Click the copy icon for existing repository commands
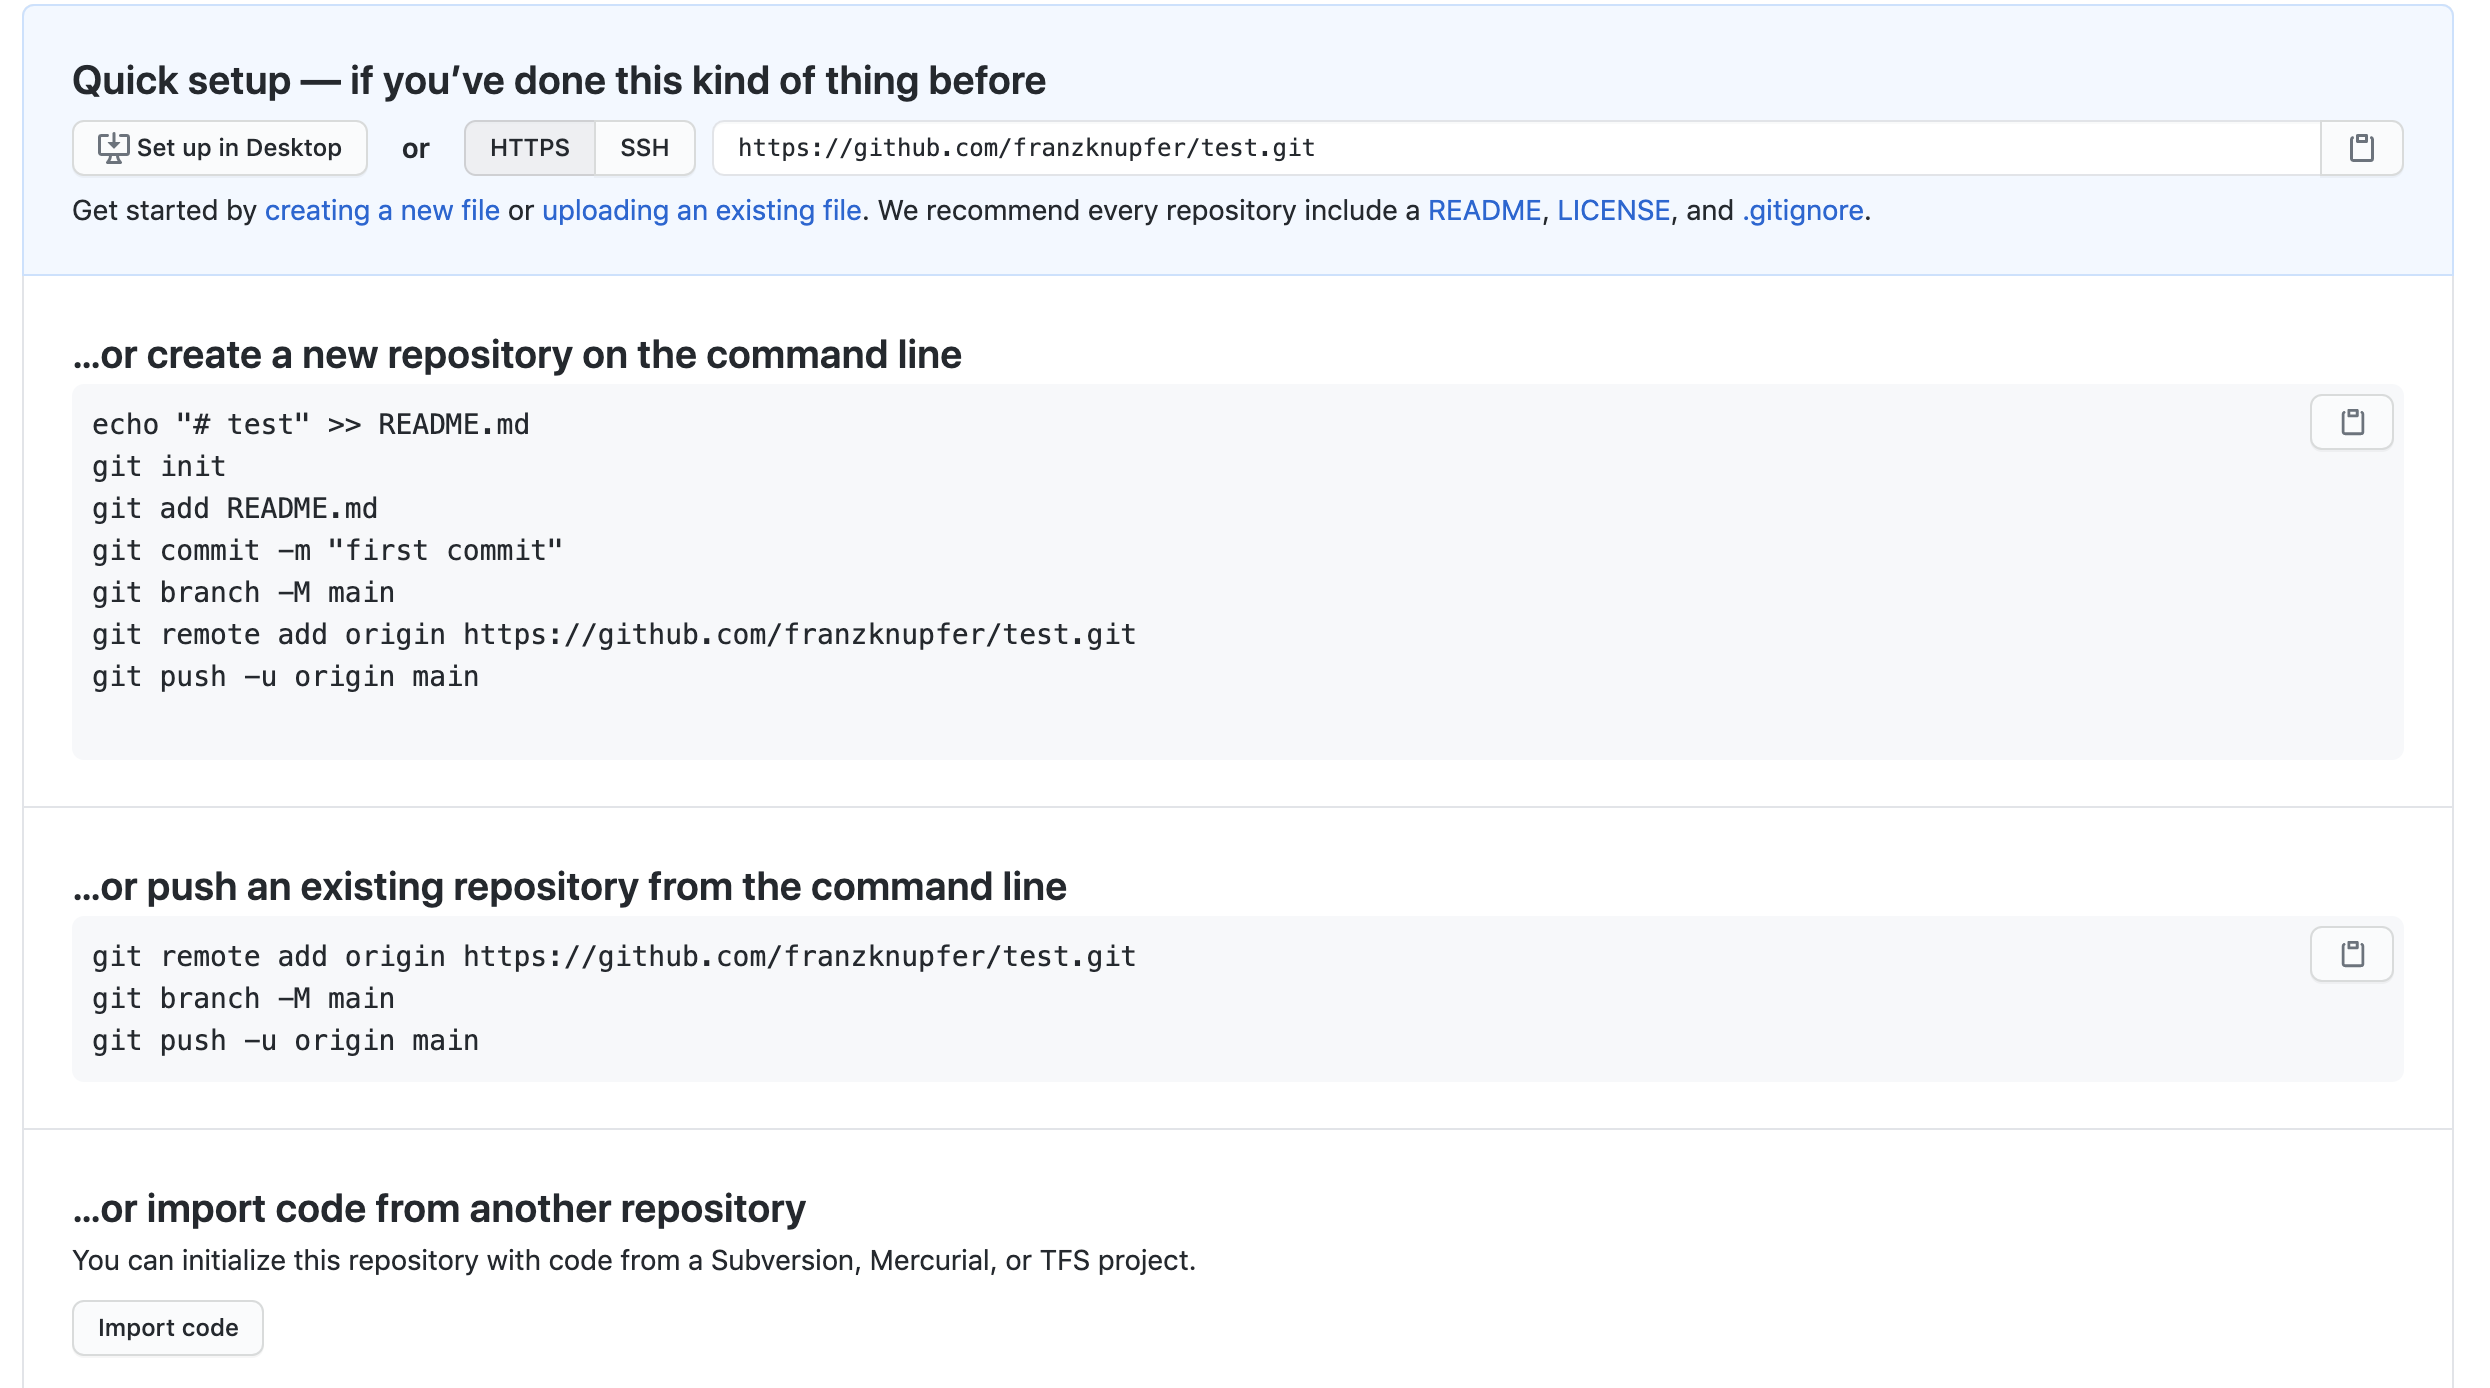The image size is (2490, 1388). [x=2353, y=954]
